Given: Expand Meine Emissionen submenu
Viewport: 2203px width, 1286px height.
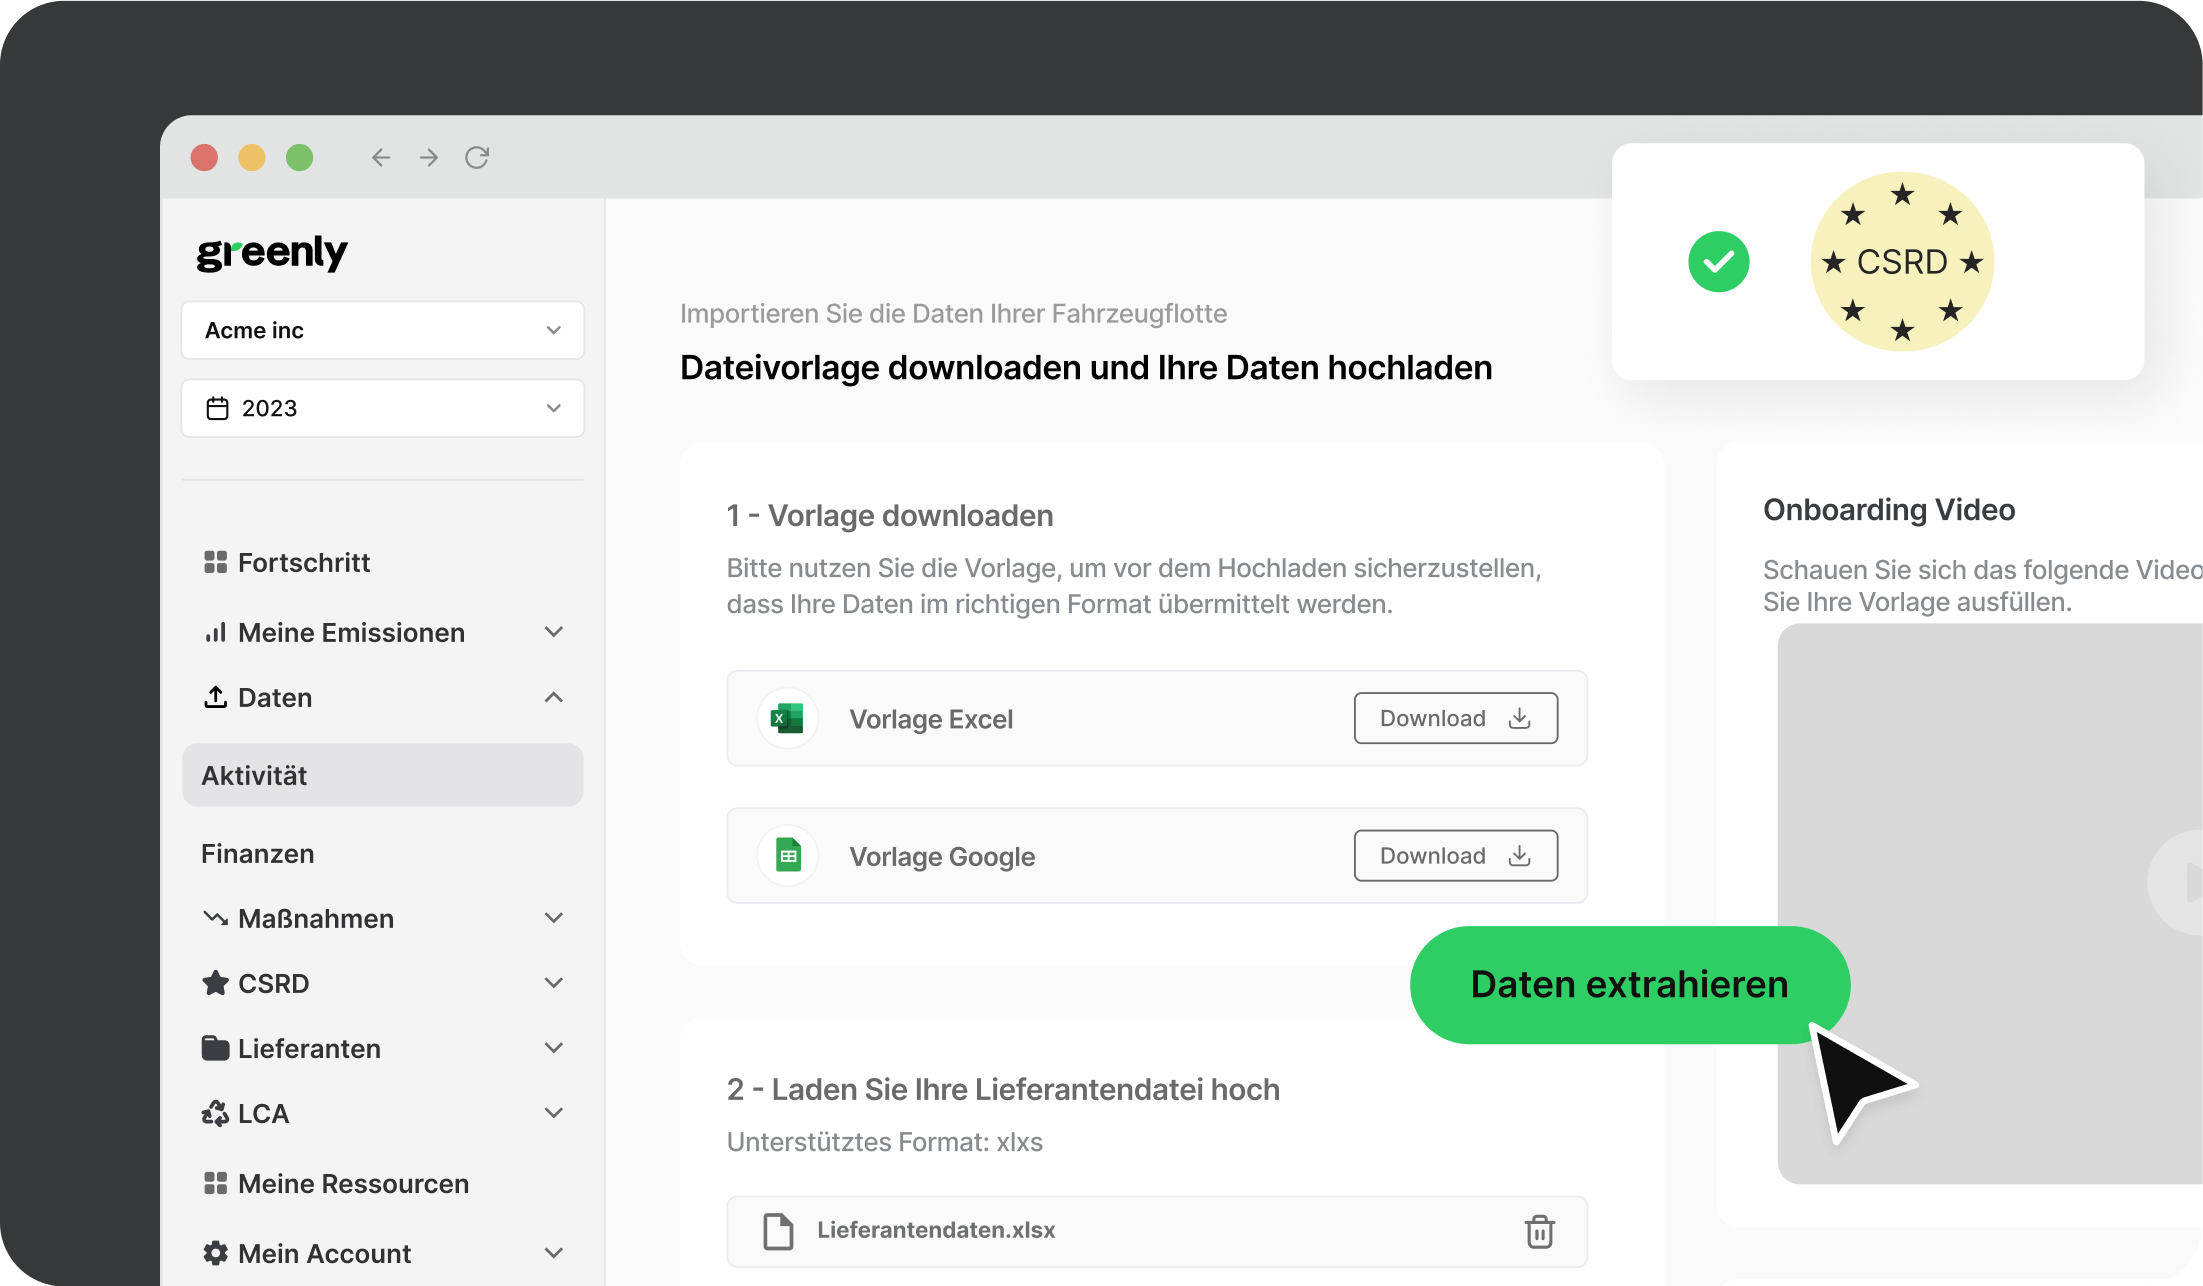Looking at the screenshot, I should pos(553,632).
